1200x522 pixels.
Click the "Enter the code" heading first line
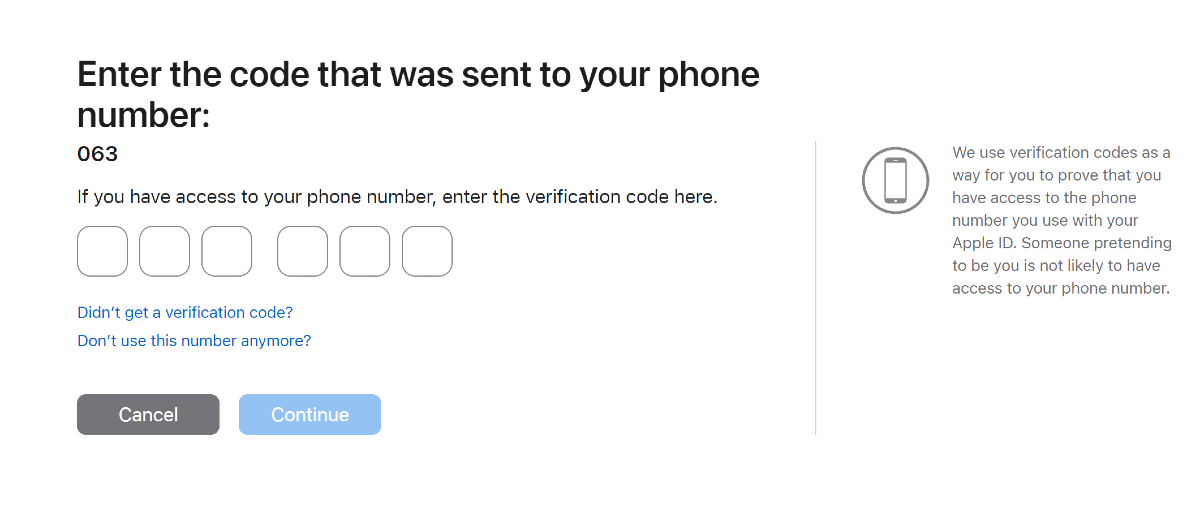coord(418,75)
